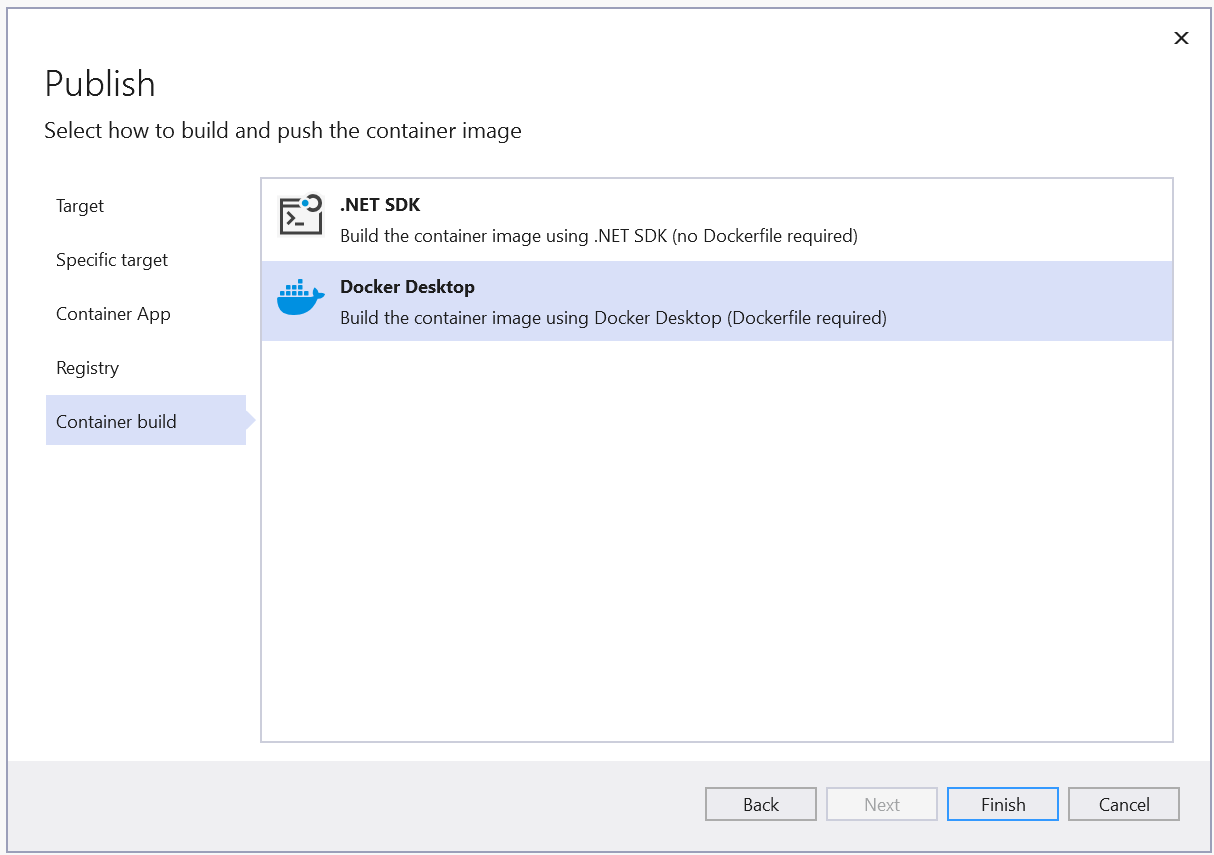Close the Publish dialog with X
1214x855 pixels.
point(1181,38)
